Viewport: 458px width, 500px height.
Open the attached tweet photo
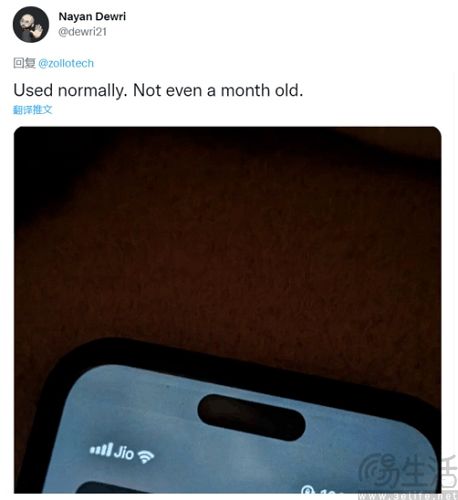pos(227,310)
